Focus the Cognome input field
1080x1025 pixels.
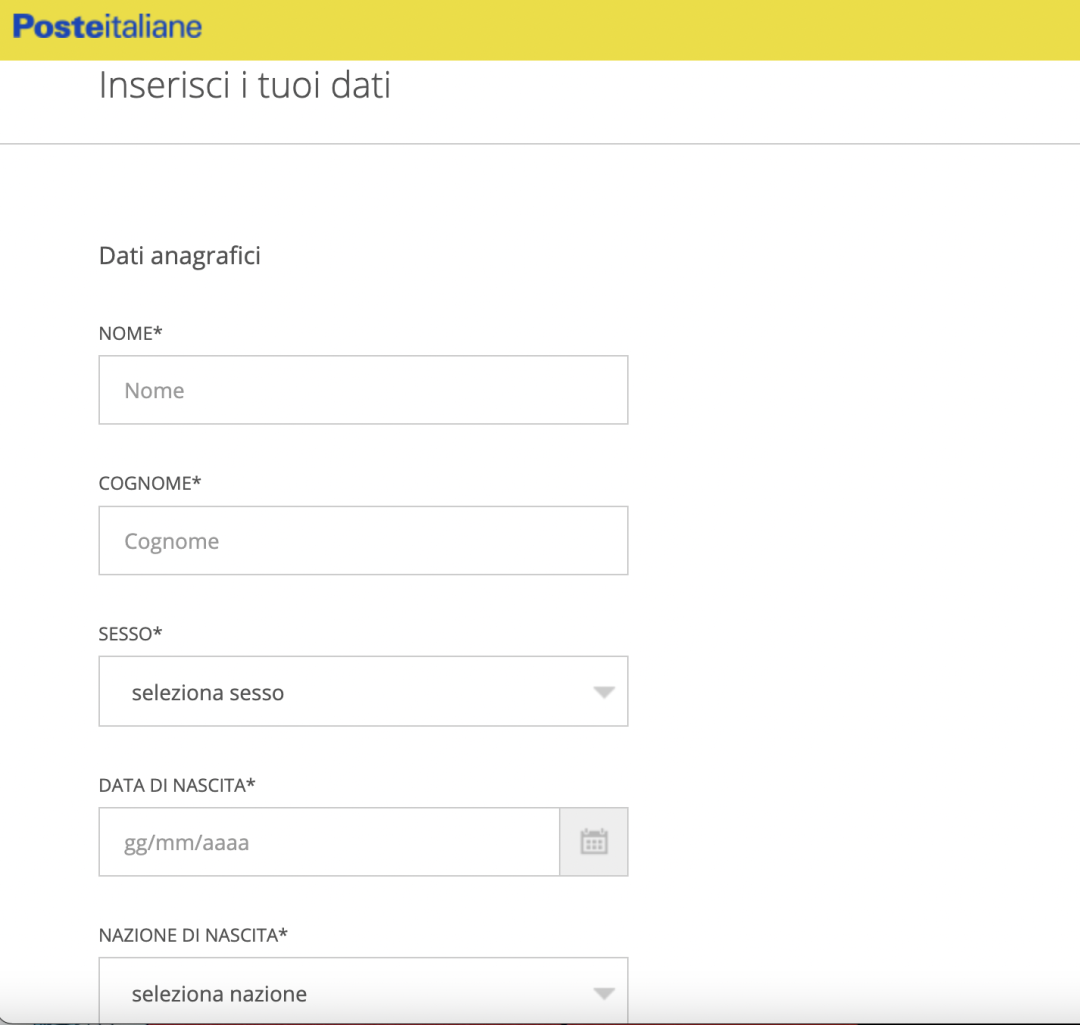363,541
